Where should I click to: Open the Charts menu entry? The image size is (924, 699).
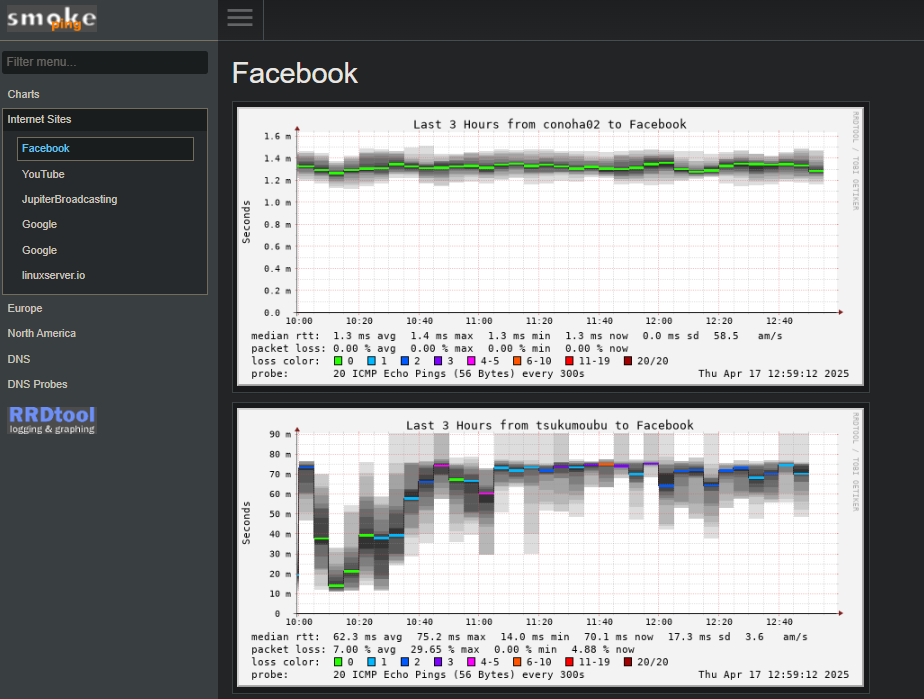pos(24,94)
